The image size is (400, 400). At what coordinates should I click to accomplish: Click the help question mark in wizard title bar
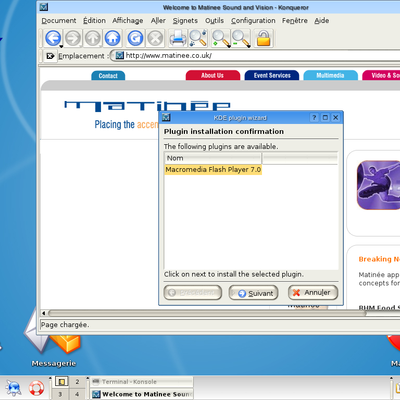click(x=314, y=117)
